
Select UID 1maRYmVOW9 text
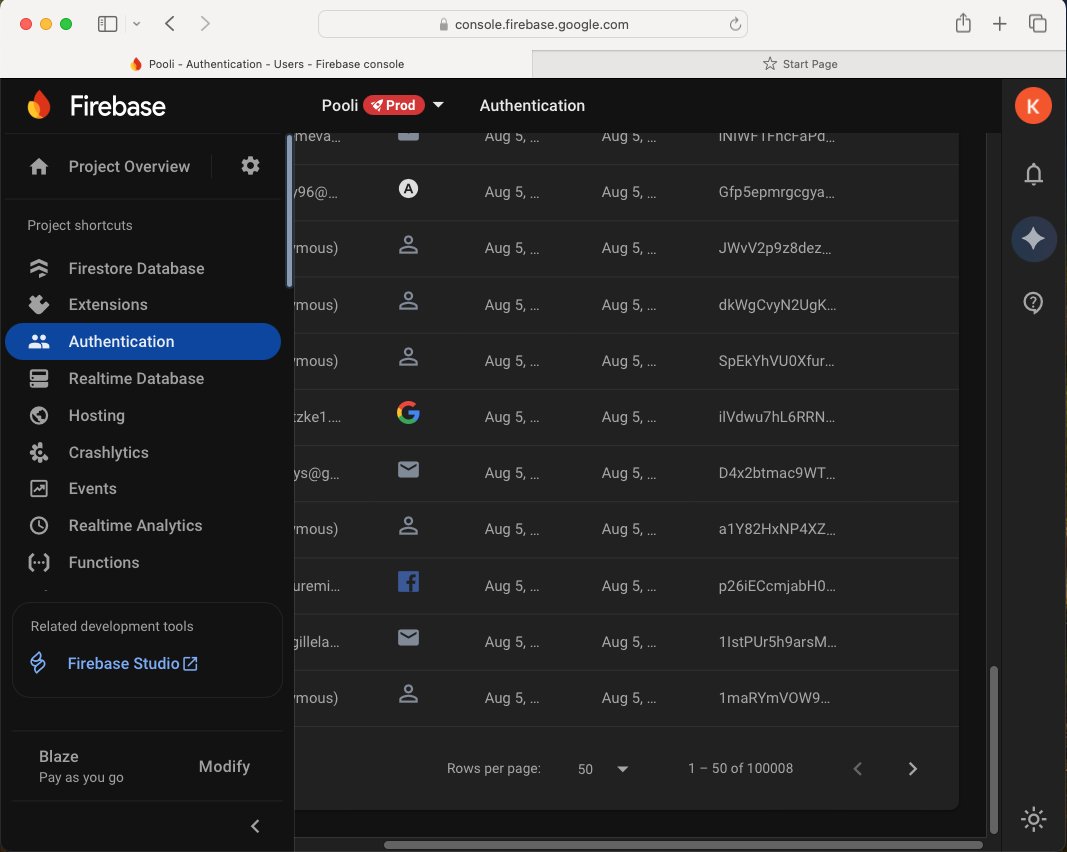[x=774, y=698]
